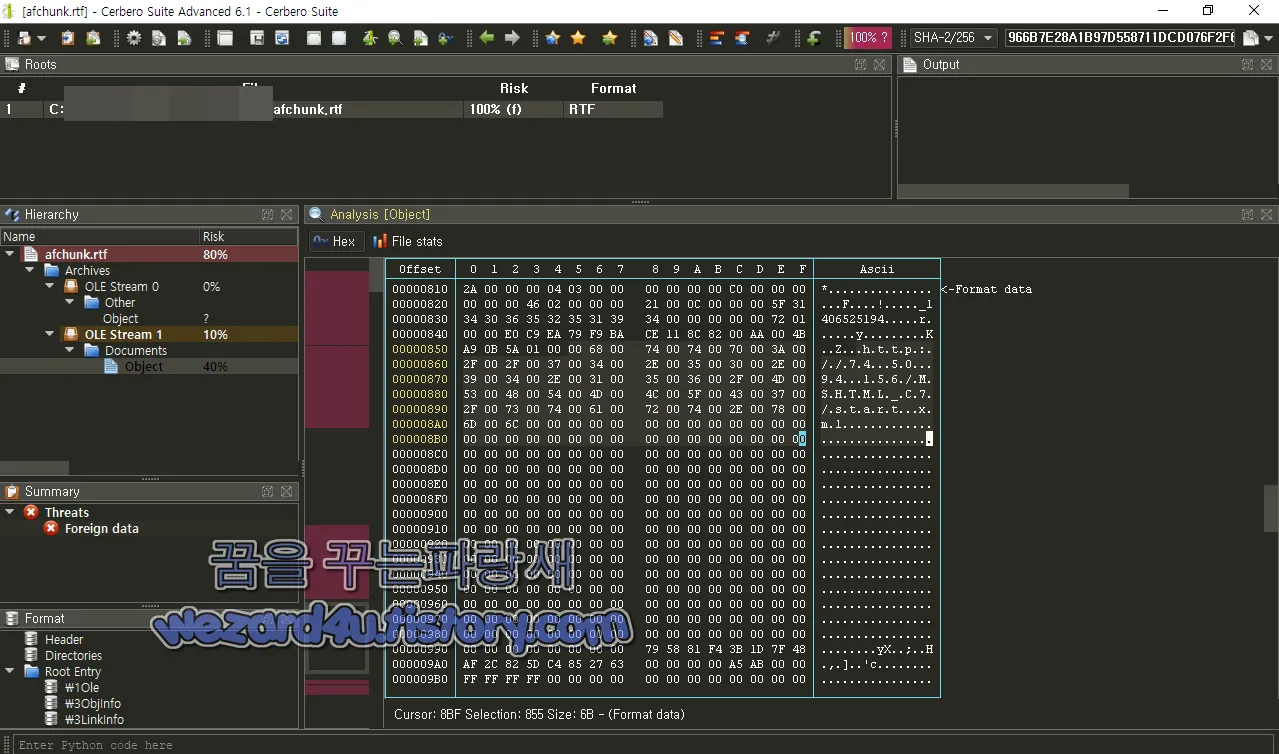
Task: Click the Risk column header in Hierarchy
Action: pos(248,237)
